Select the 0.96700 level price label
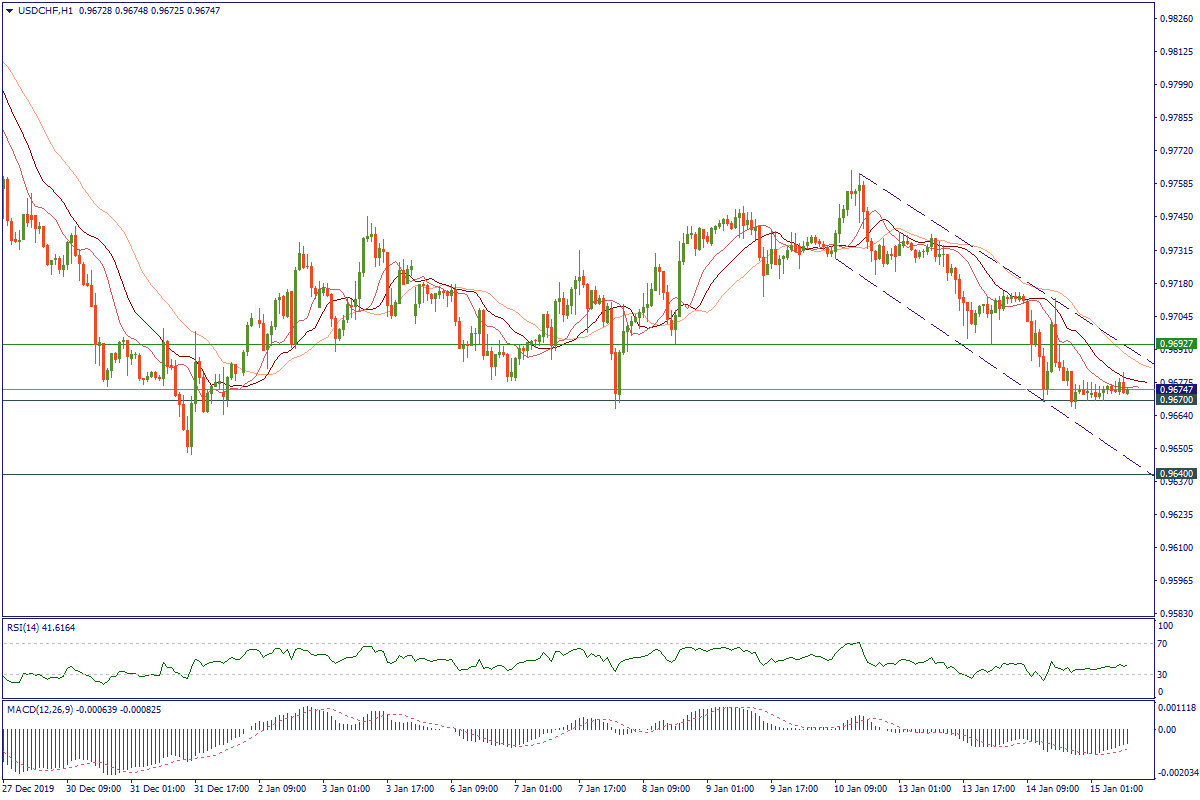 tap(1175, 400)
